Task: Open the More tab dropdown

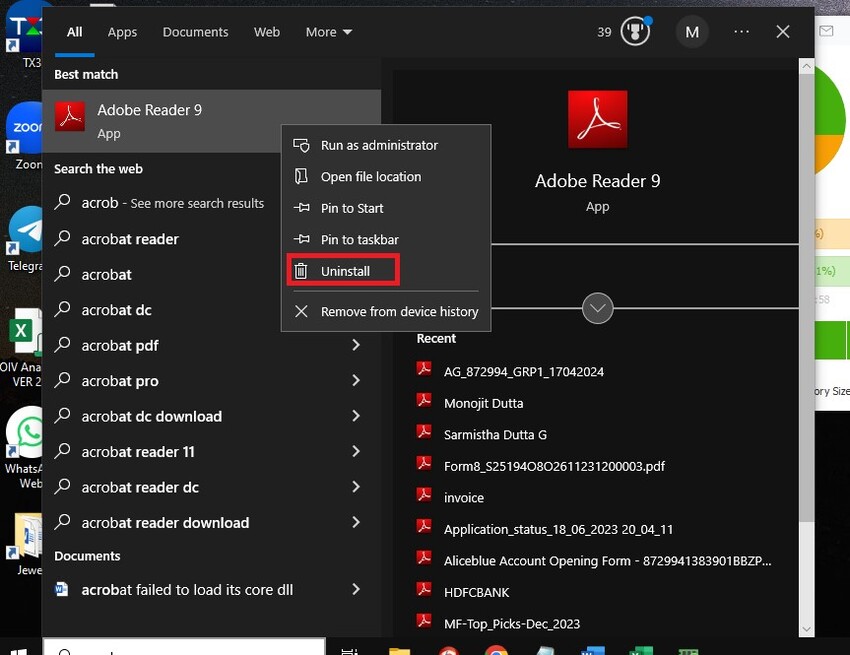Action: 328,31
